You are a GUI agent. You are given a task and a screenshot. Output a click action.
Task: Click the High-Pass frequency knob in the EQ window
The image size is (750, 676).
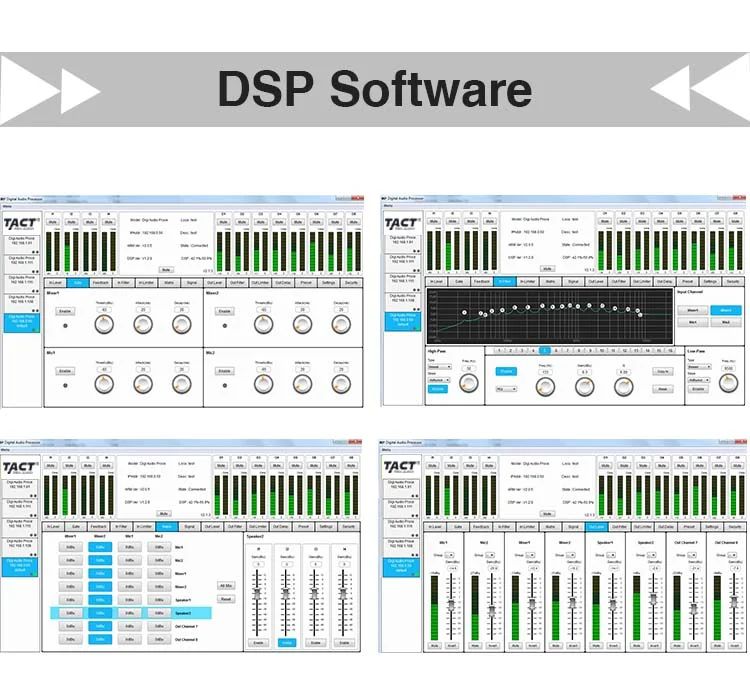pos(470,383)
